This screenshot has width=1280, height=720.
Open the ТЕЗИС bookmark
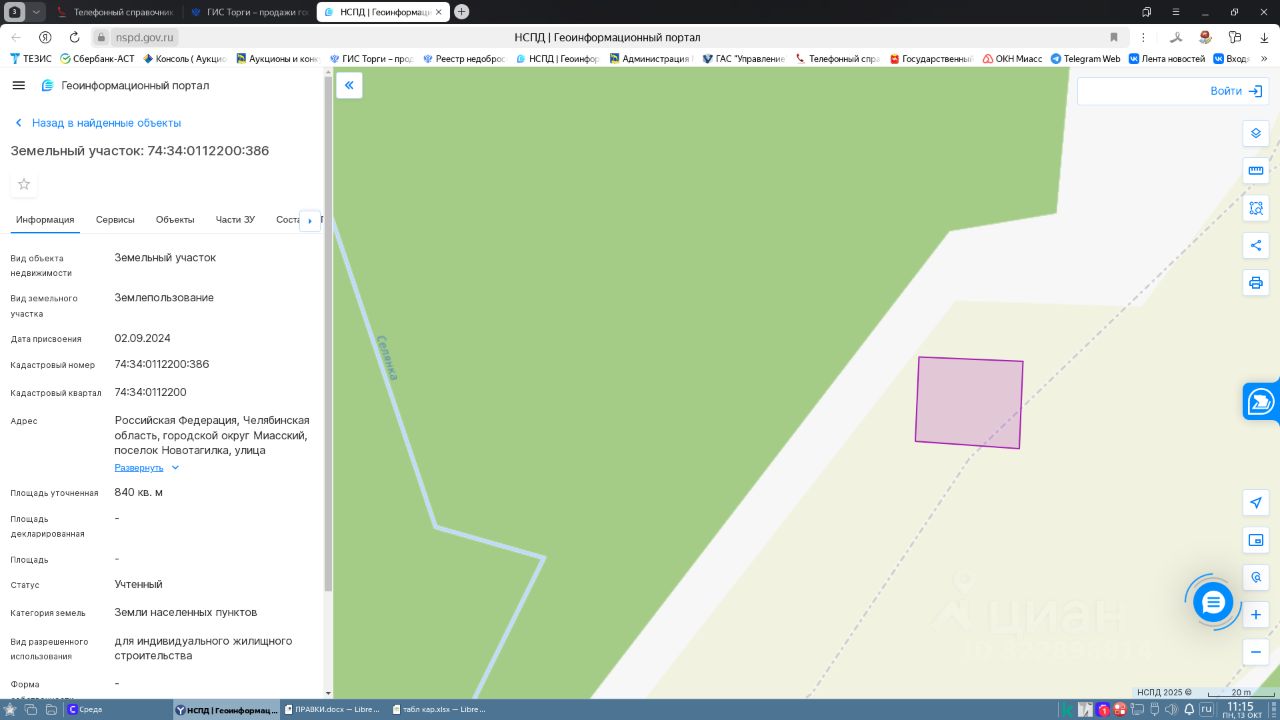click(x=30, y=59)
